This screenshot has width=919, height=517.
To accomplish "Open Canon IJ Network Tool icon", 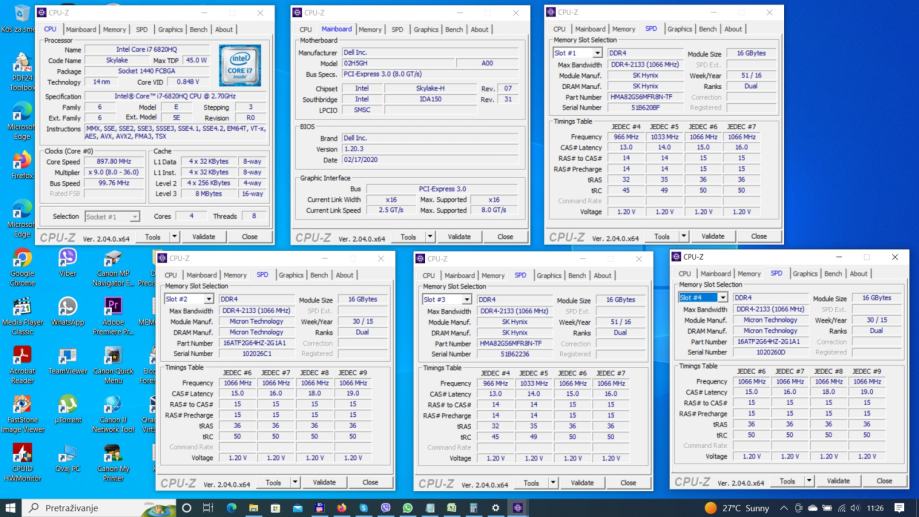I will click(113, 413).
